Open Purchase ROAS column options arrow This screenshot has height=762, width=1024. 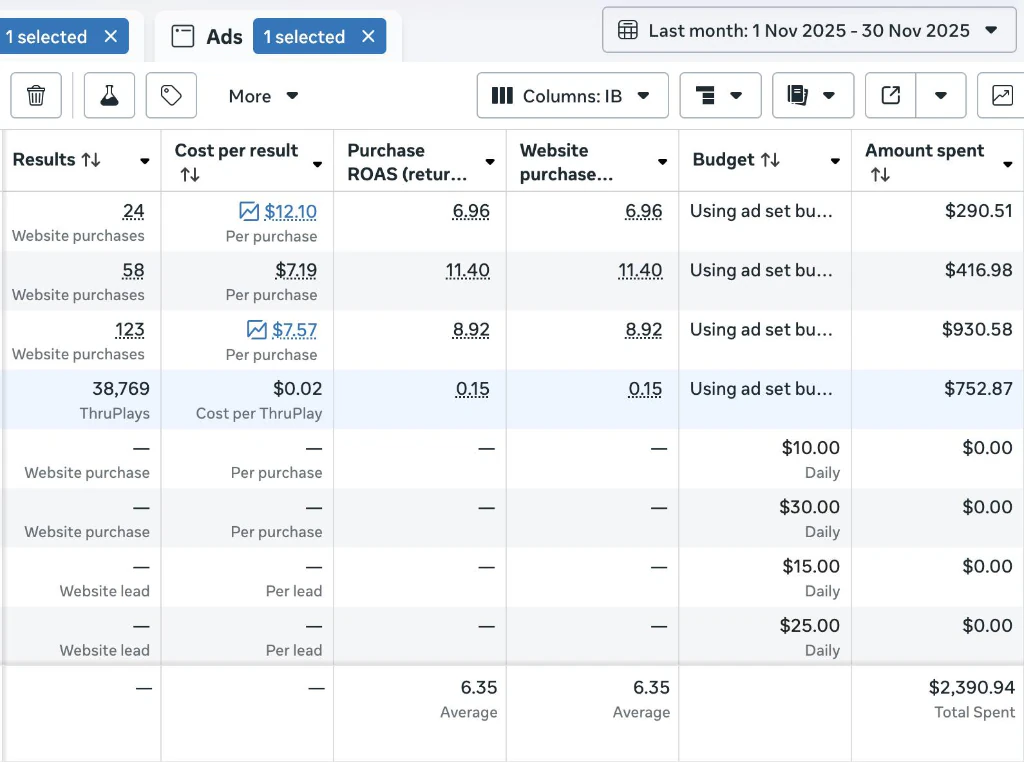490,162
